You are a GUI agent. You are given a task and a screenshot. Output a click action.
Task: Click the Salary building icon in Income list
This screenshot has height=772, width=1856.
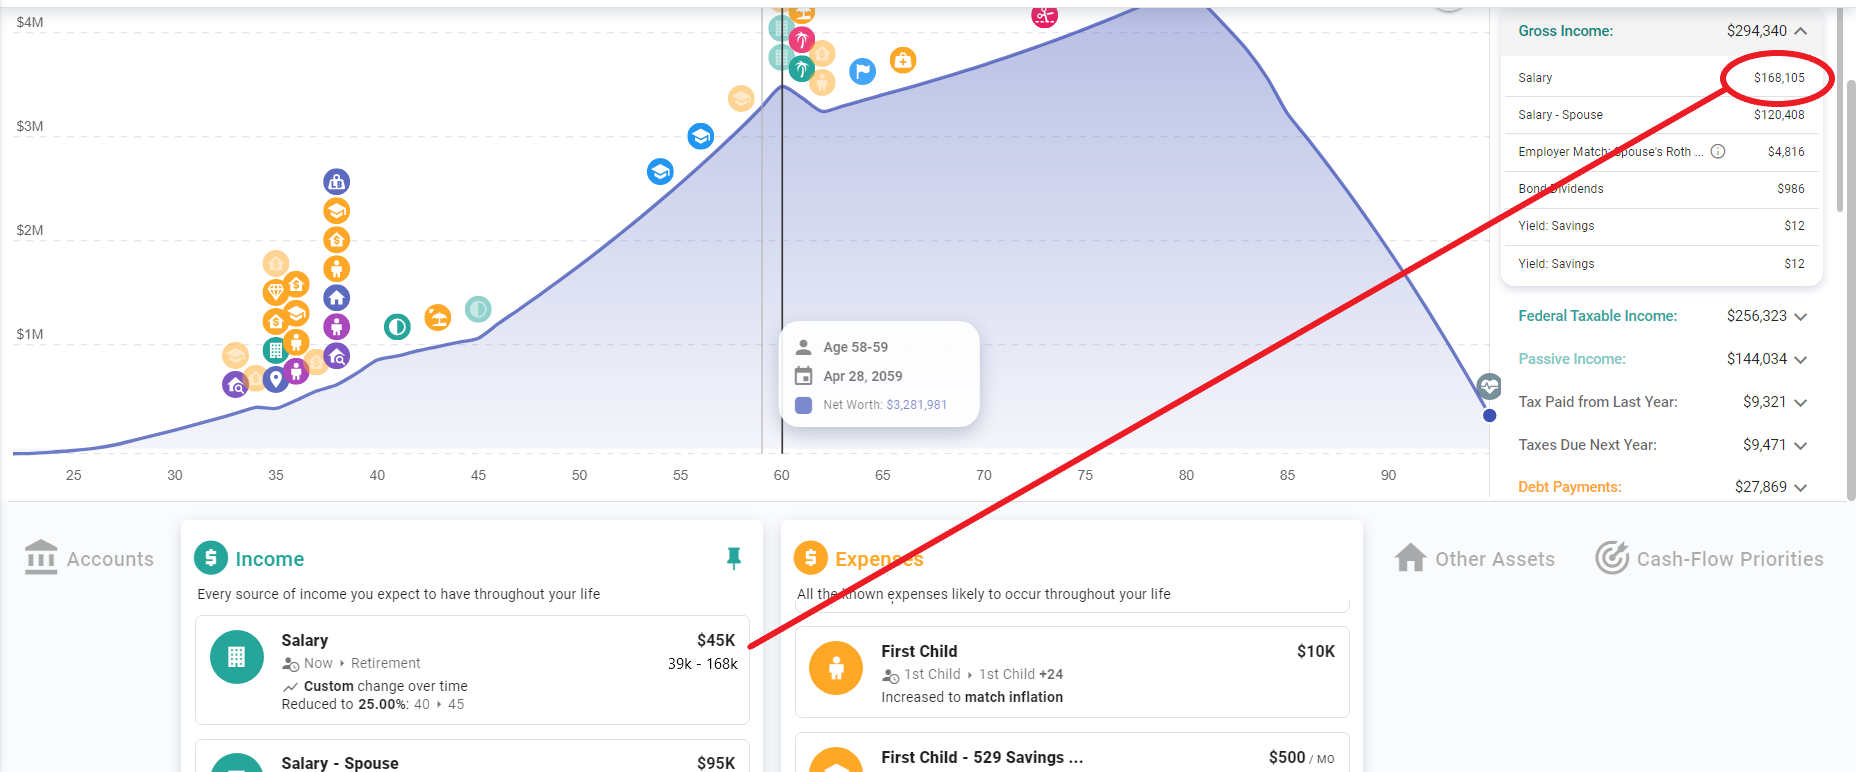237,657
